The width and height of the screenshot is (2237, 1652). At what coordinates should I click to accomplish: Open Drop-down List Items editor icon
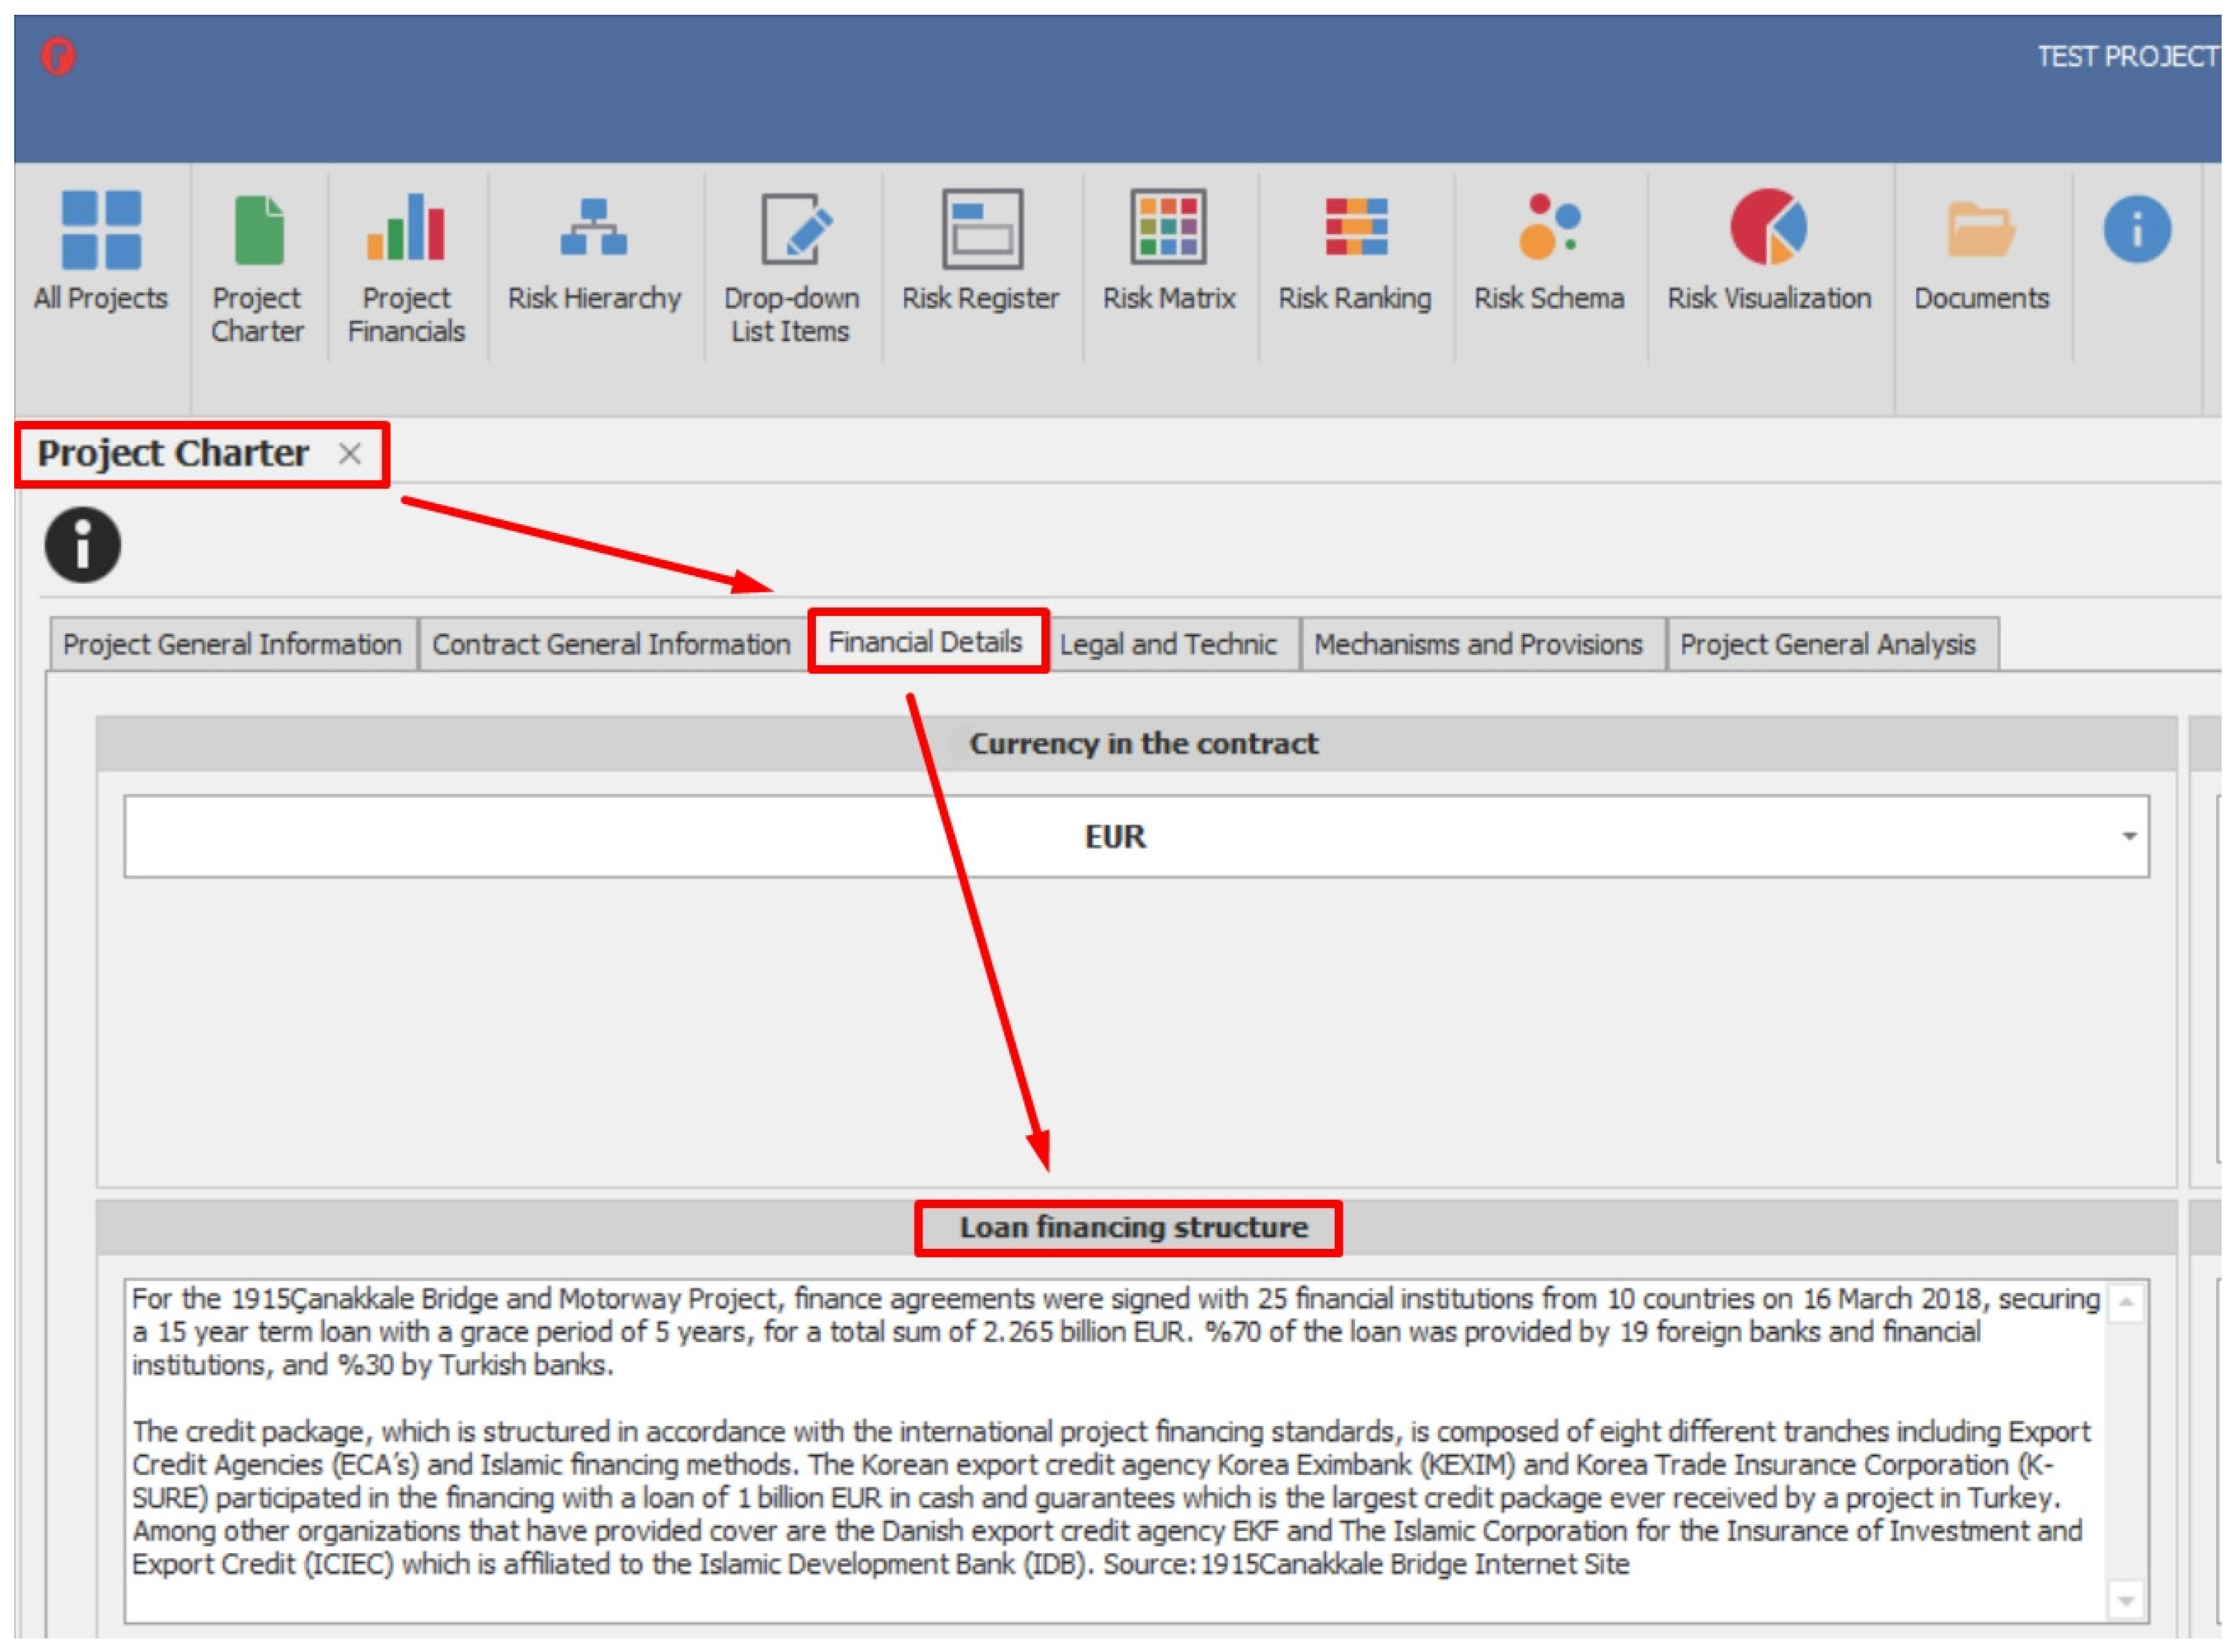click(x=793, y=230)
